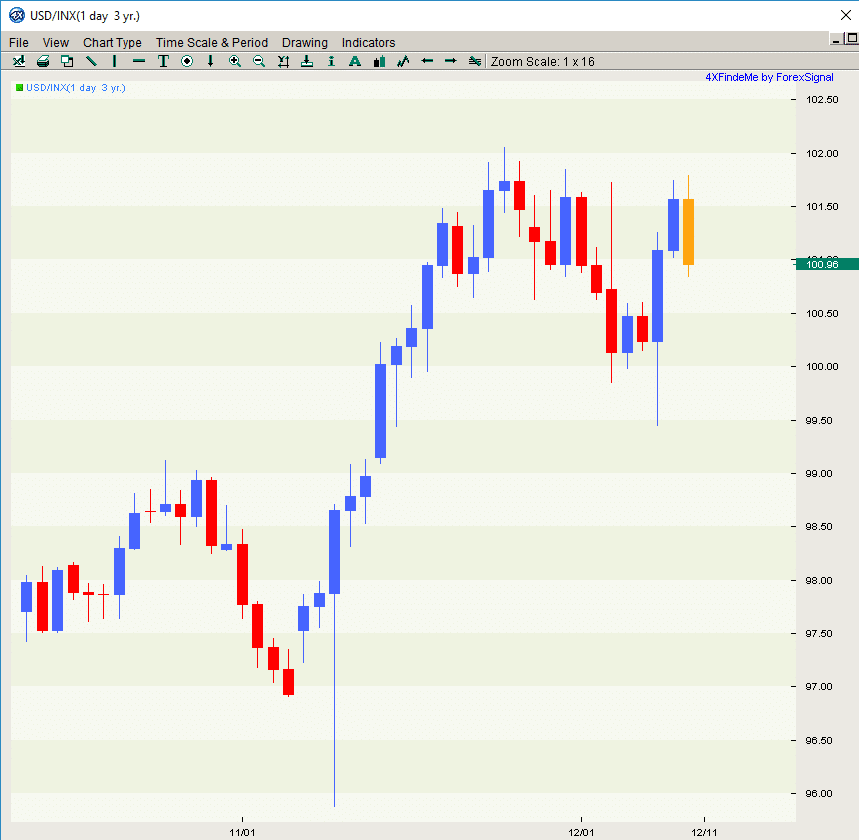The width and height of the screenshot is (859, 840).
Task: Restore the inner chart window
Action: [852, 38]
